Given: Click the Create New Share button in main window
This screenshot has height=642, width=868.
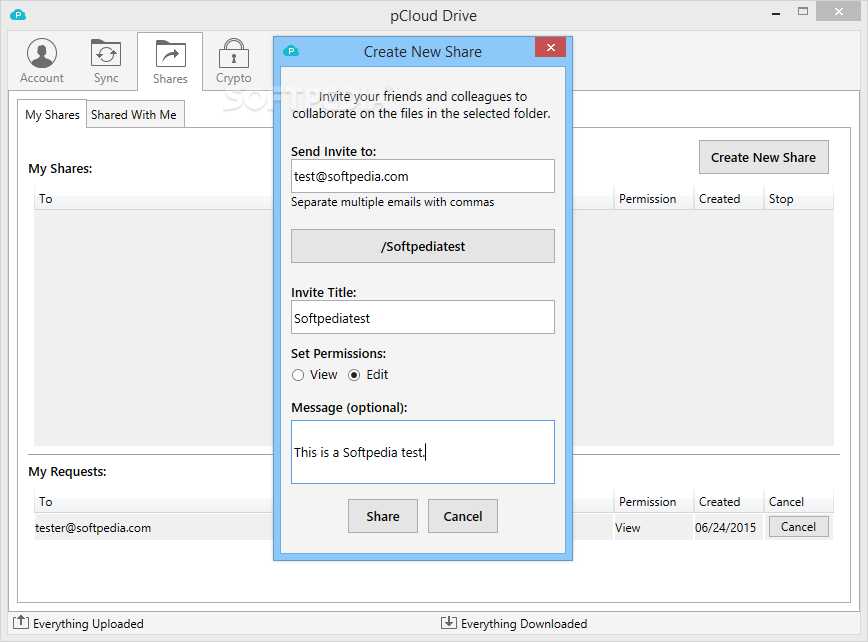Looking at the screenshot, I should pos(763,157).
